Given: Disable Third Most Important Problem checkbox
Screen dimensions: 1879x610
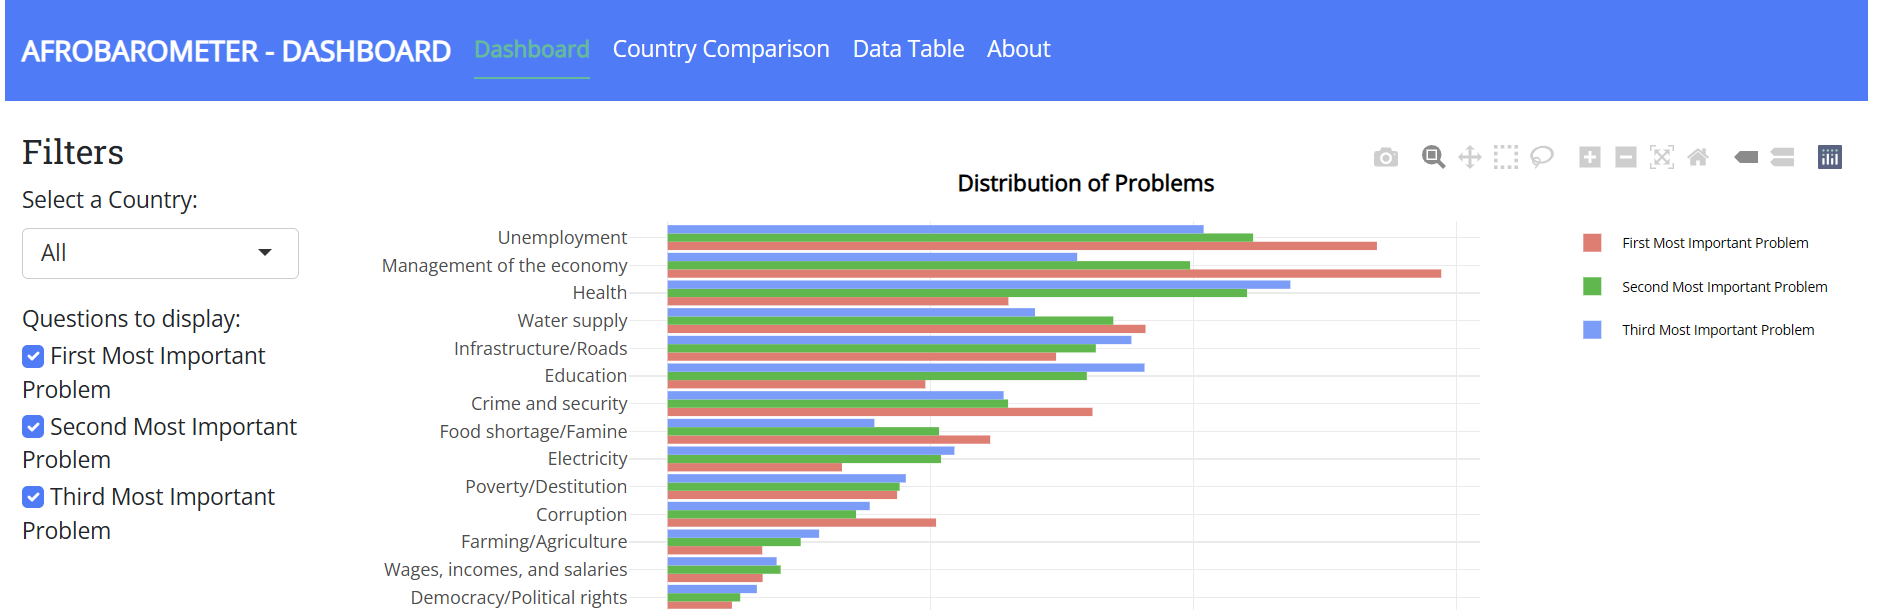Looking at the screenshot, I should click(33, 497).
